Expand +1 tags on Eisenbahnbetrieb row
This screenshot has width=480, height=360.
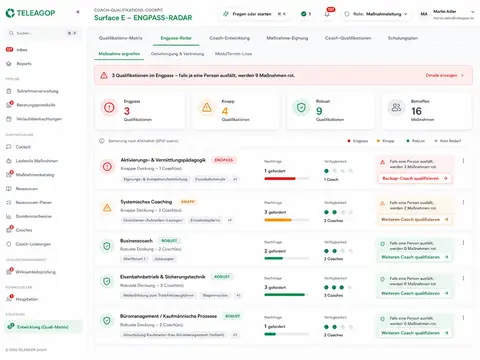[238, 295]
